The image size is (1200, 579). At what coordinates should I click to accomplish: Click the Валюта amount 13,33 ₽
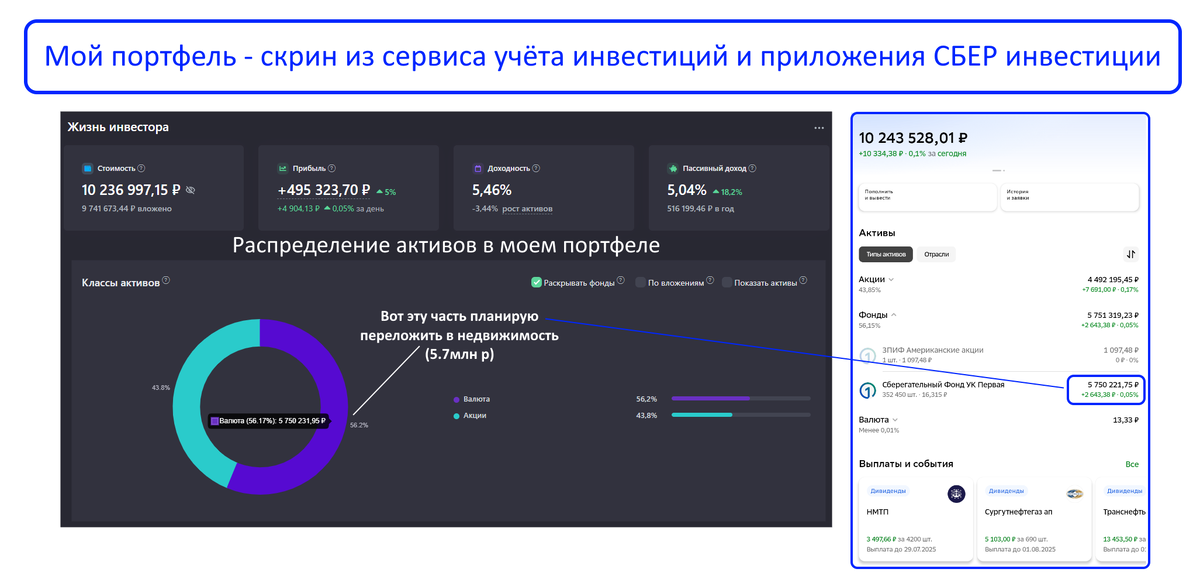tap(1125, 420)
